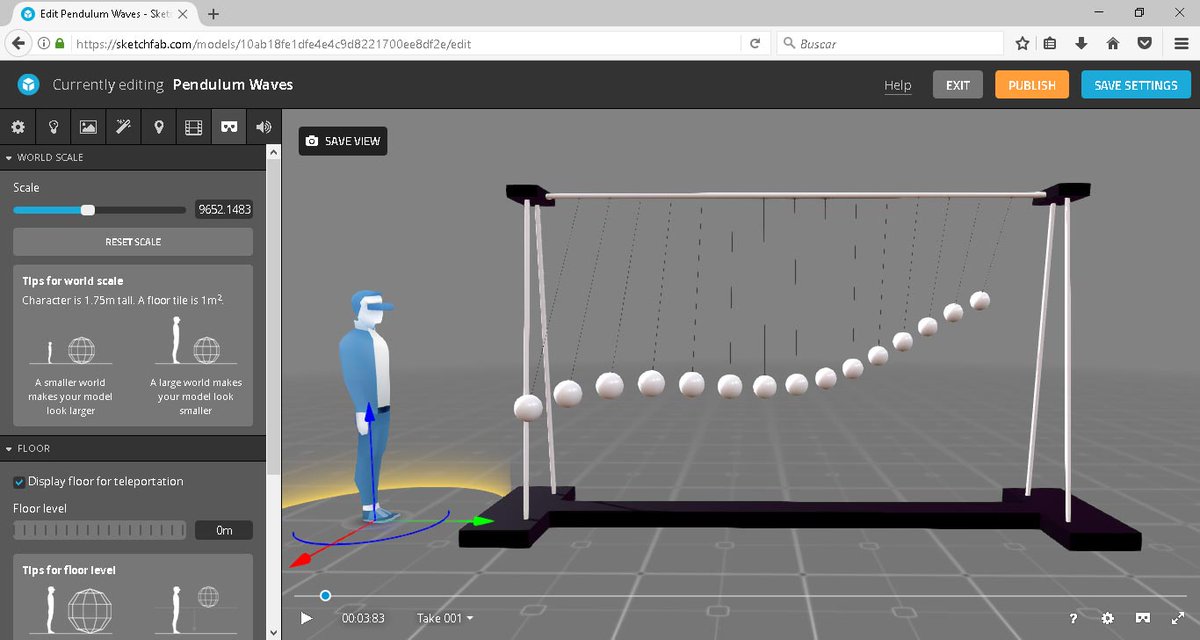Click the Buscar search field
Screen dimensions: 1200x640
[890, 44]
